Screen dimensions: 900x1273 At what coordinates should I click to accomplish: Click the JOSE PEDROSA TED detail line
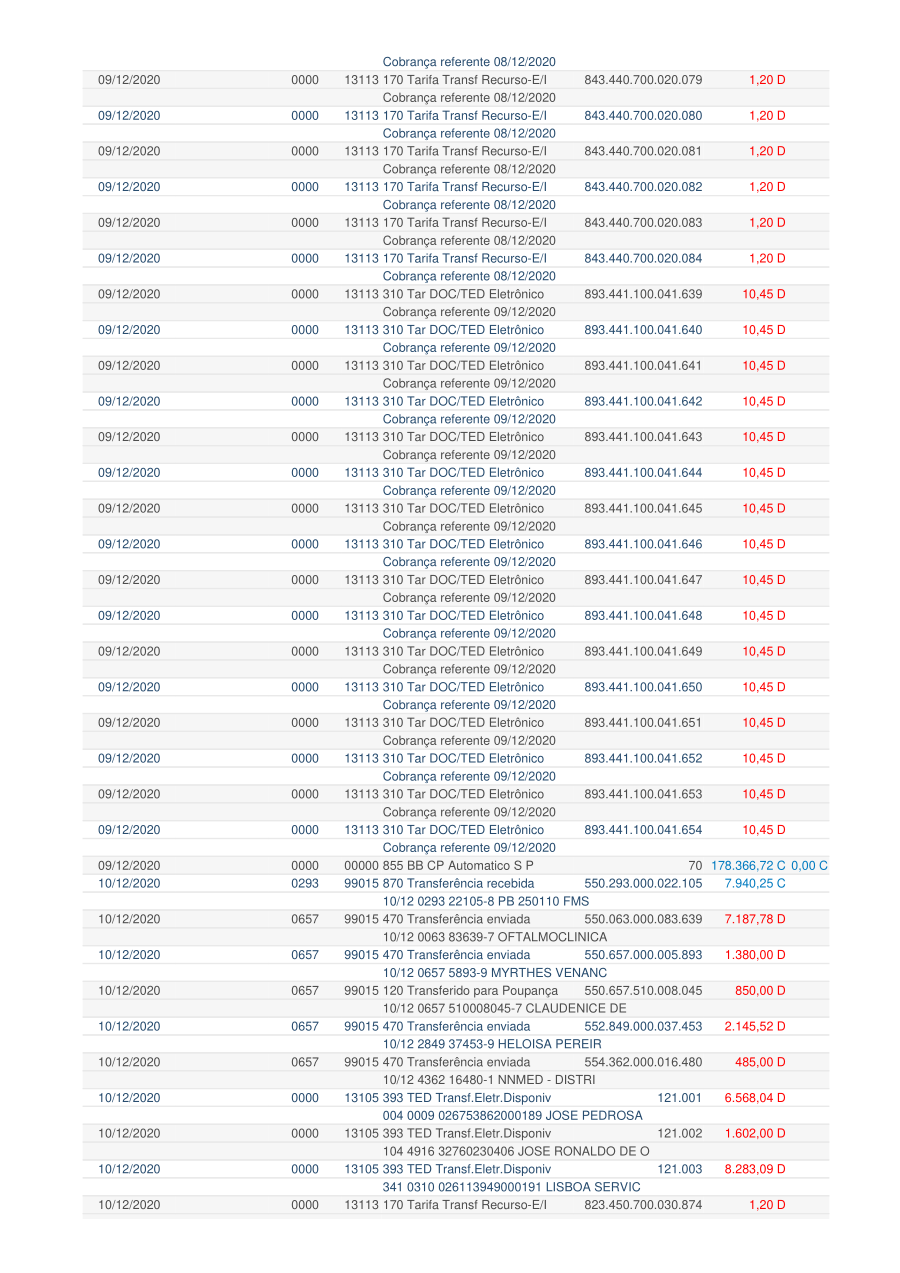tap(511, 1116)
